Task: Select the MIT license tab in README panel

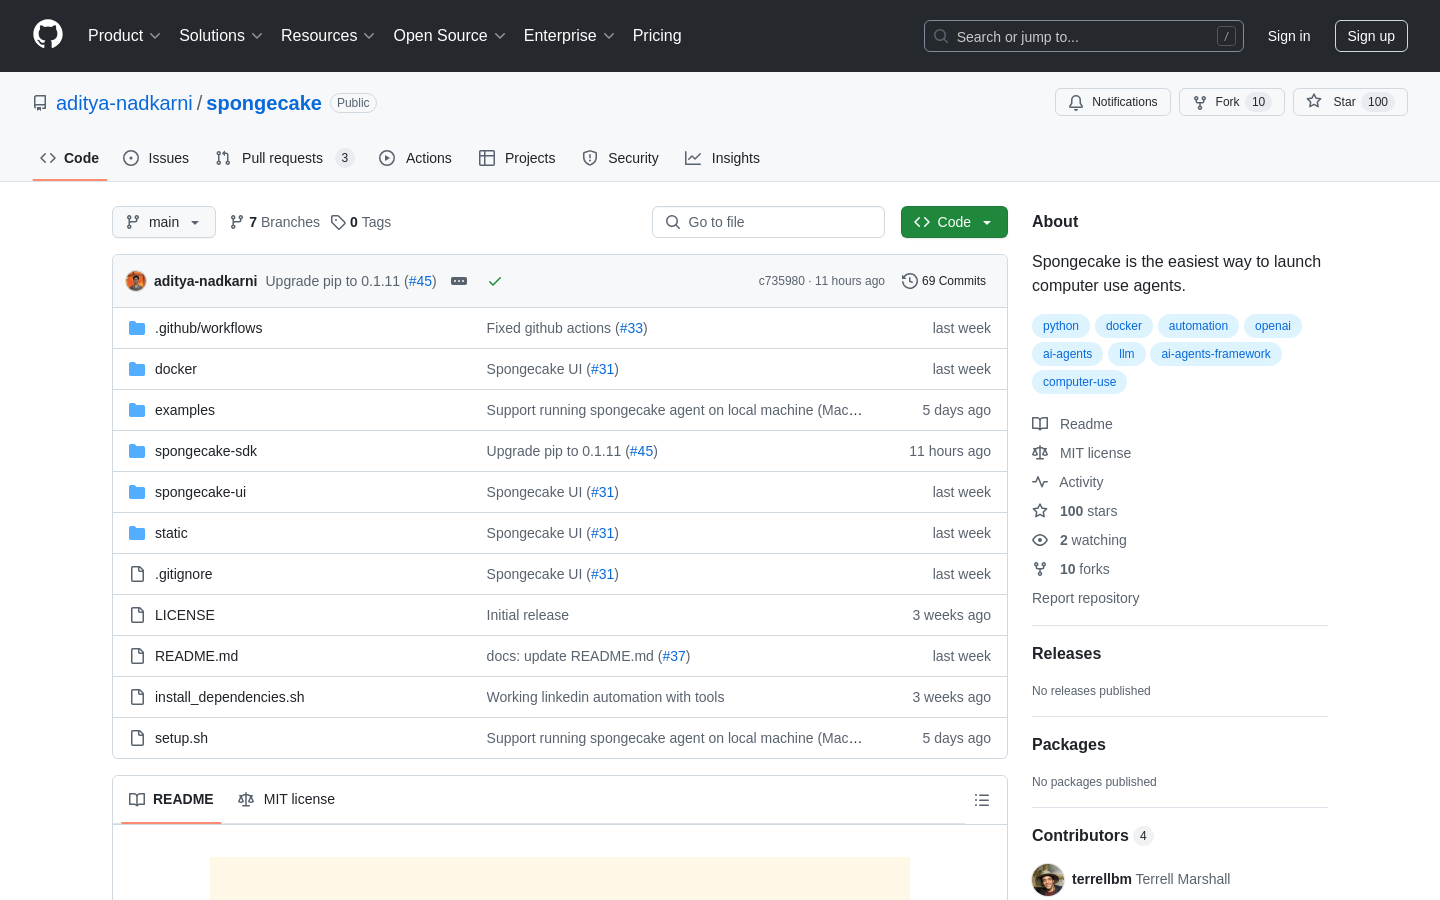Action: click(x=286, y=799)
